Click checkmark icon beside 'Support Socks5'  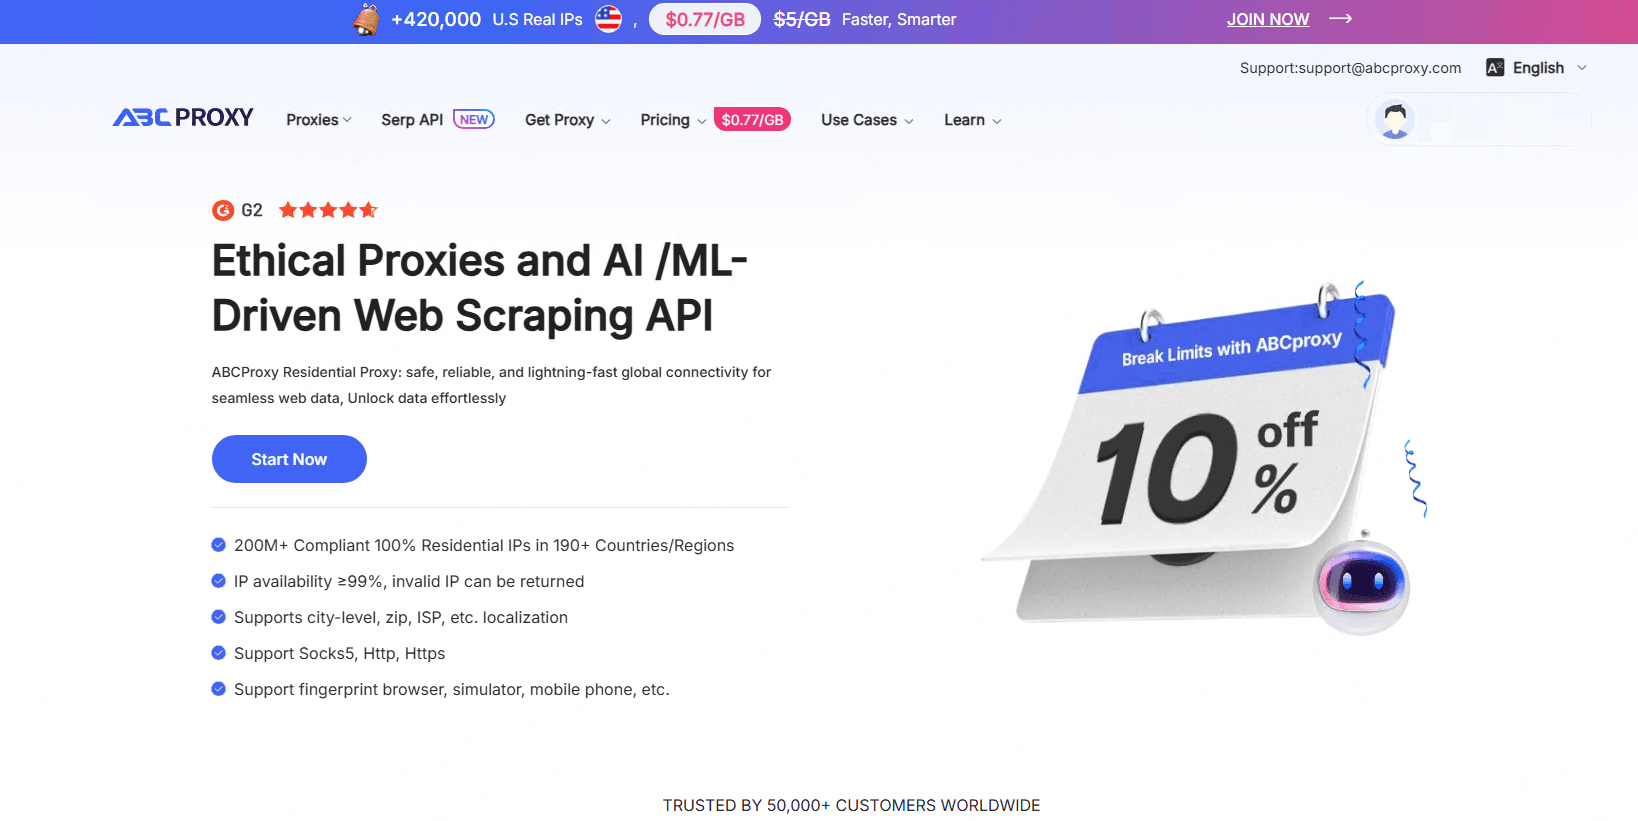tap(219, 653)
